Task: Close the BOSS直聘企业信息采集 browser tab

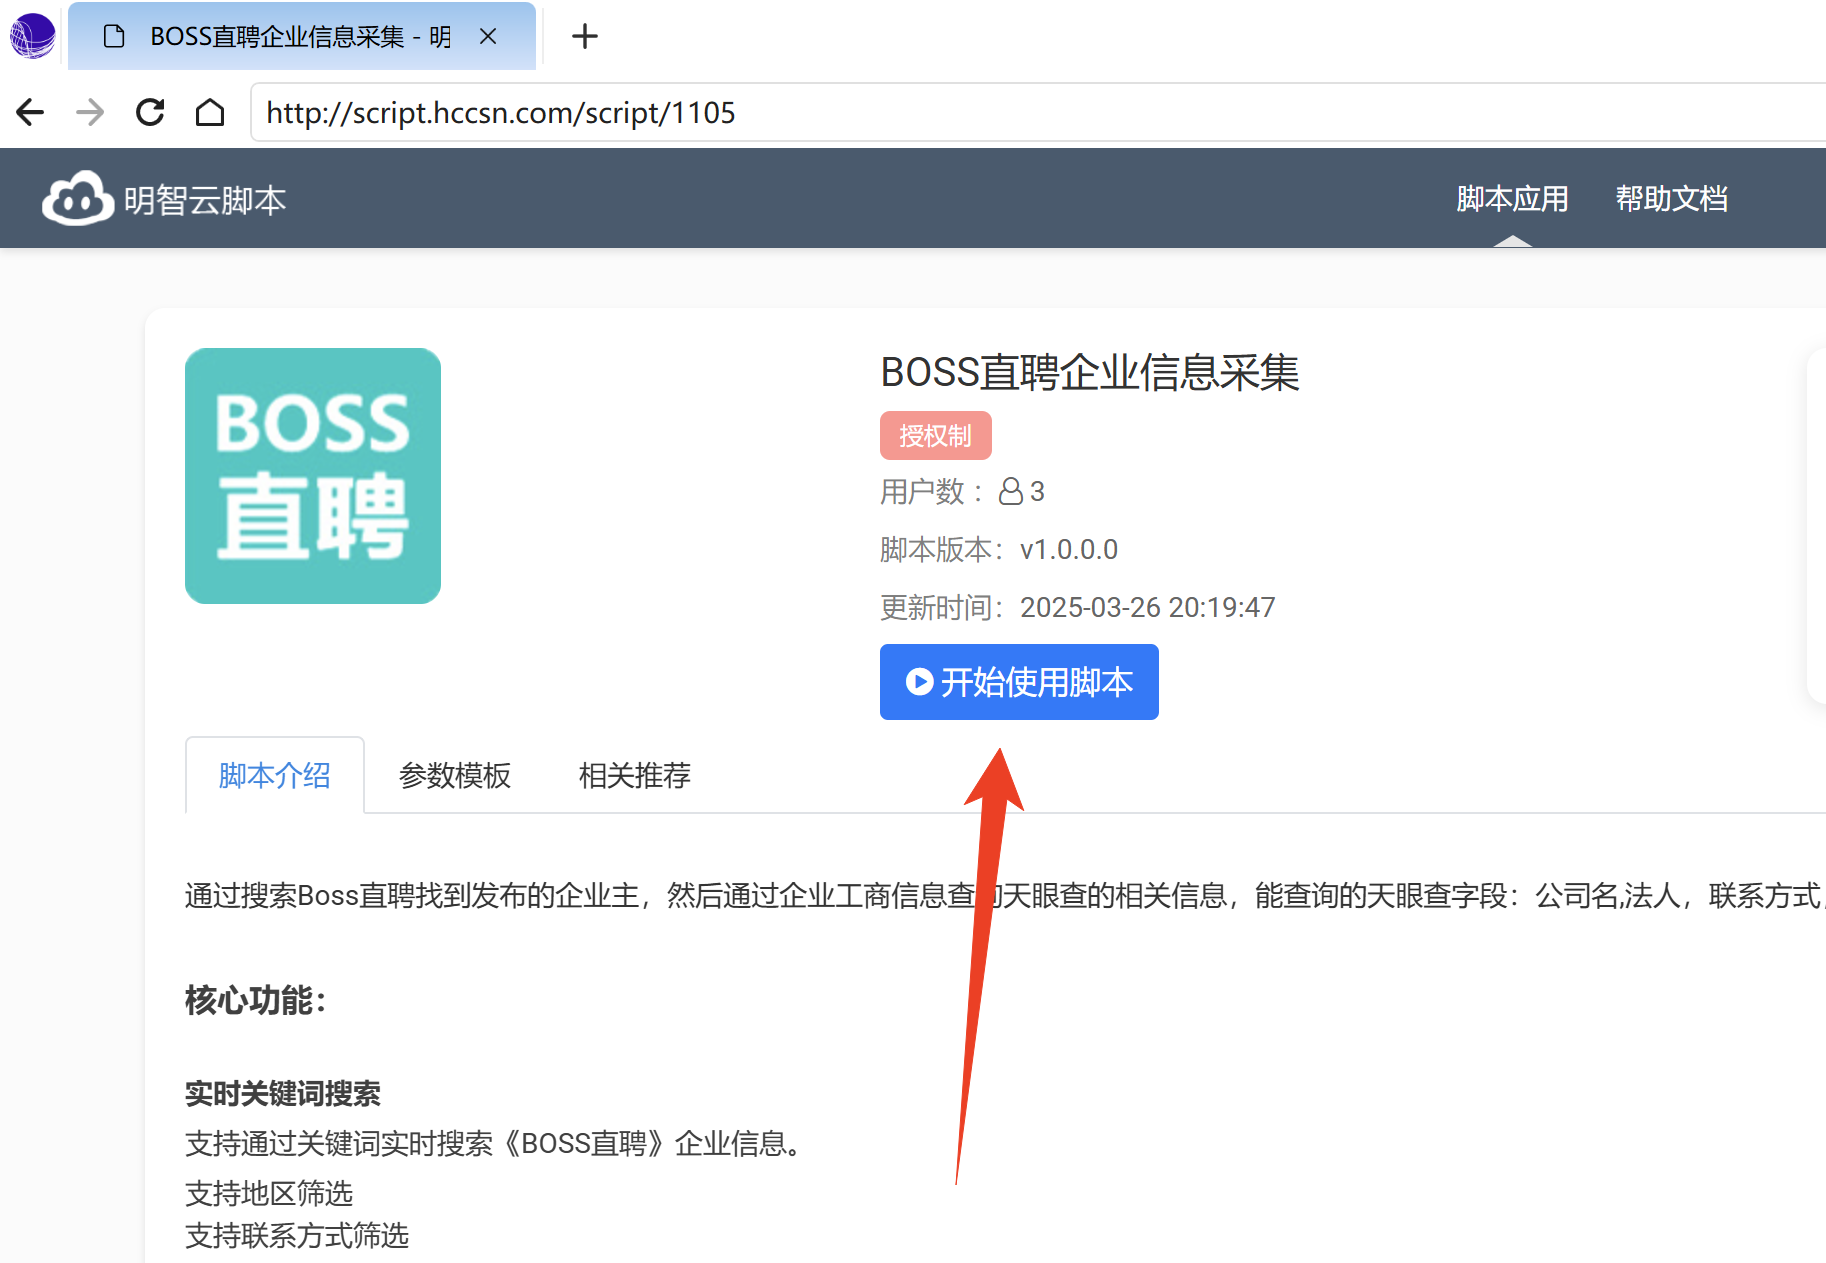Action: (x=488, y=37)
